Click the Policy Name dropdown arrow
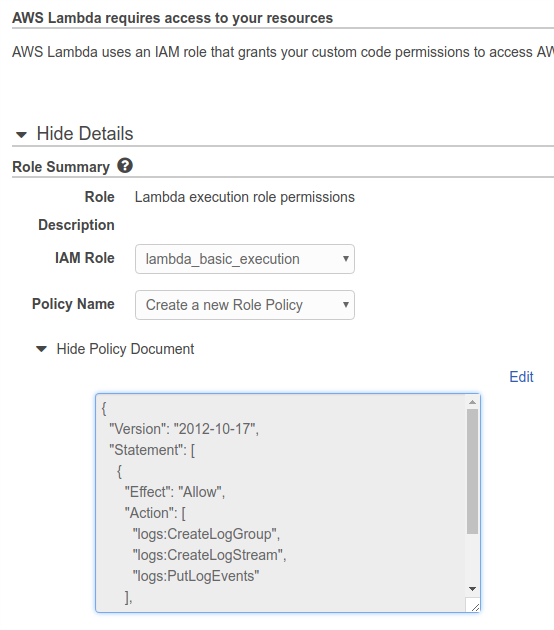Viewport: 554px width, 630px height. tap(345, 305)
